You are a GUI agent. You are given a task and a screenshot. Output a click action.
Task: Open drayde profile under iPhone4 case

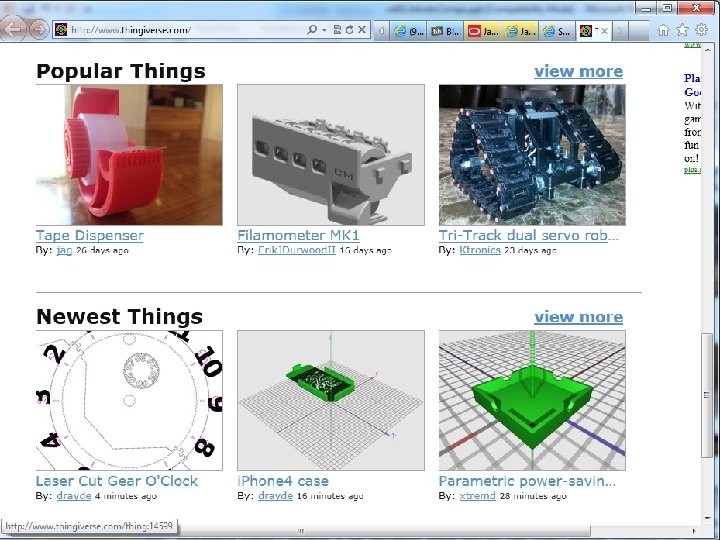click(276, 496)
